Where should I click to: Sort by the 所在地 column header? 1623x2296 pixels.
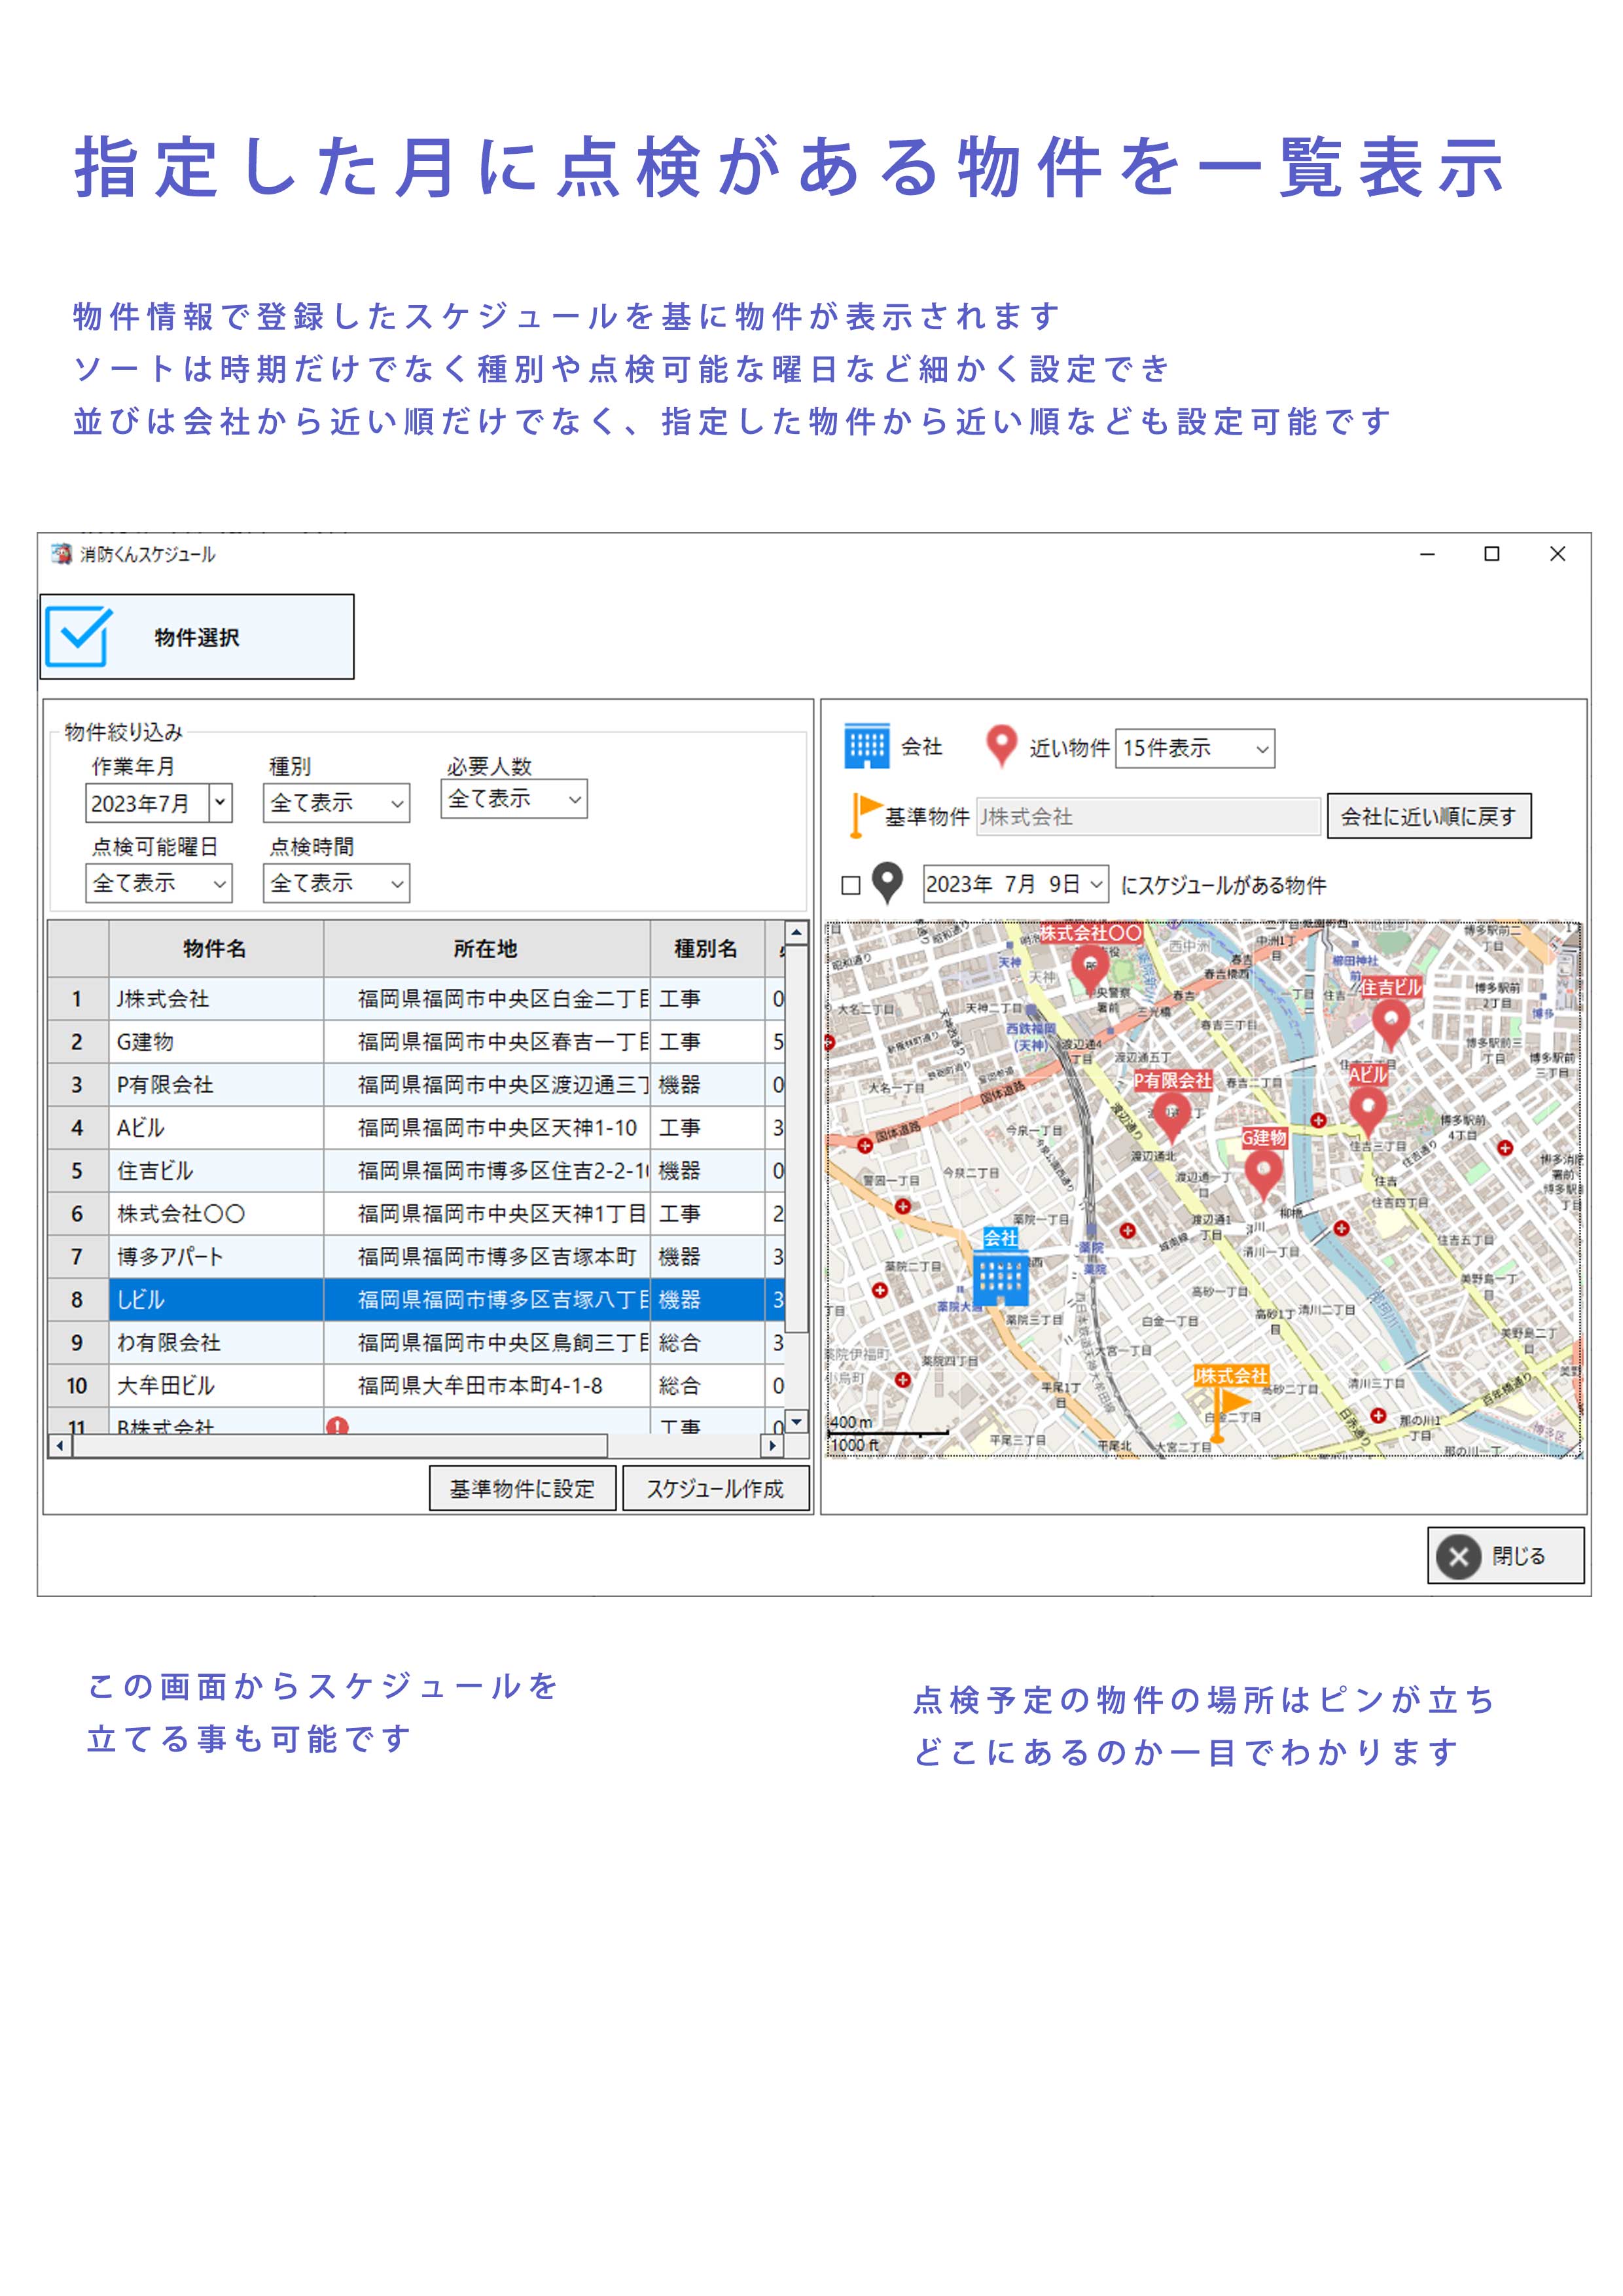click(x=485, y=948)
